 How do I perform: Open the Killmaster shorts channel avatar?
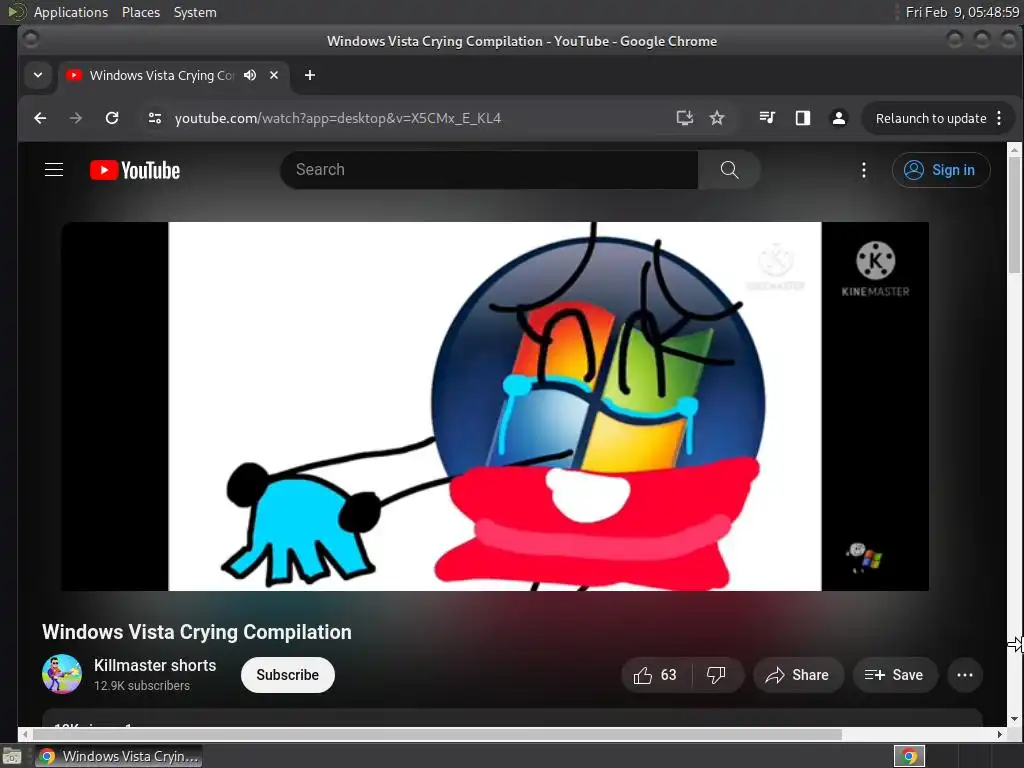coord(62,674)
